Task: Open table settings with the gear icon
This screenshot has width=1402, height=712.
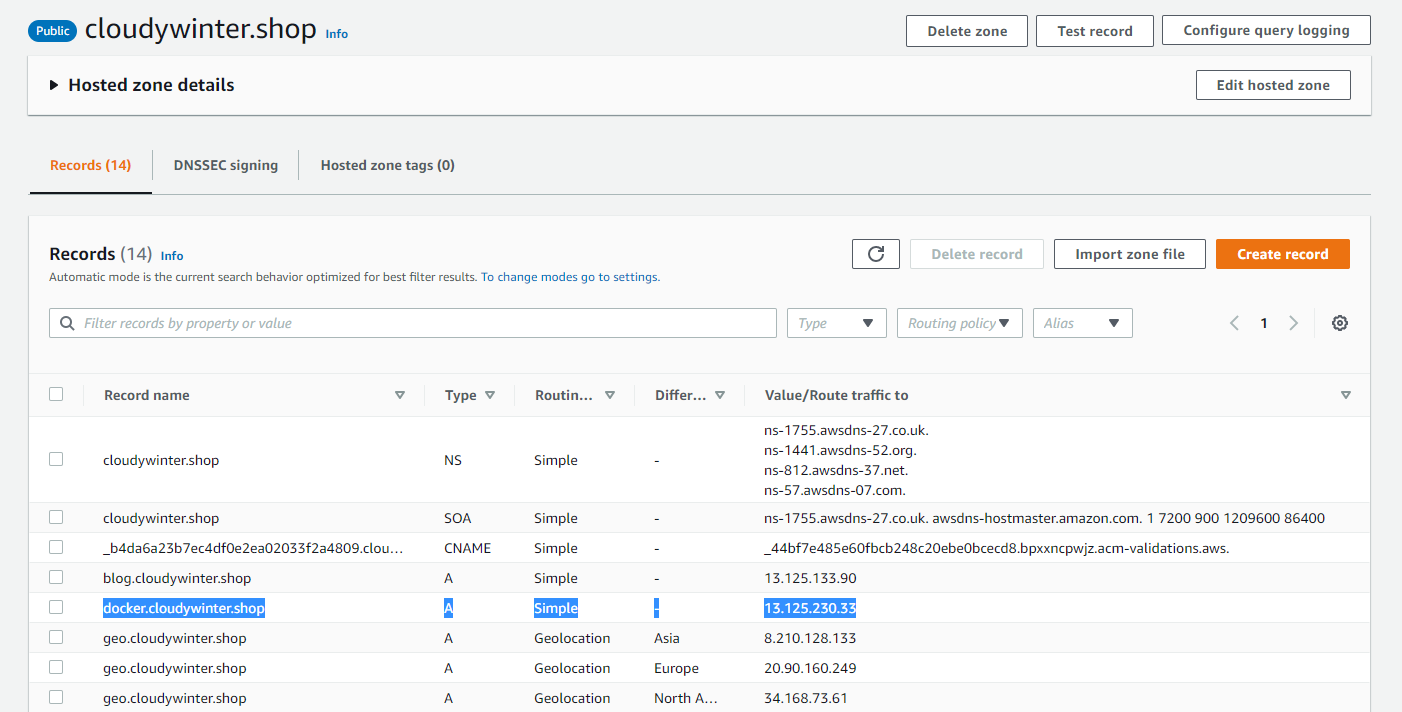Action: (x=1340, y=323)
